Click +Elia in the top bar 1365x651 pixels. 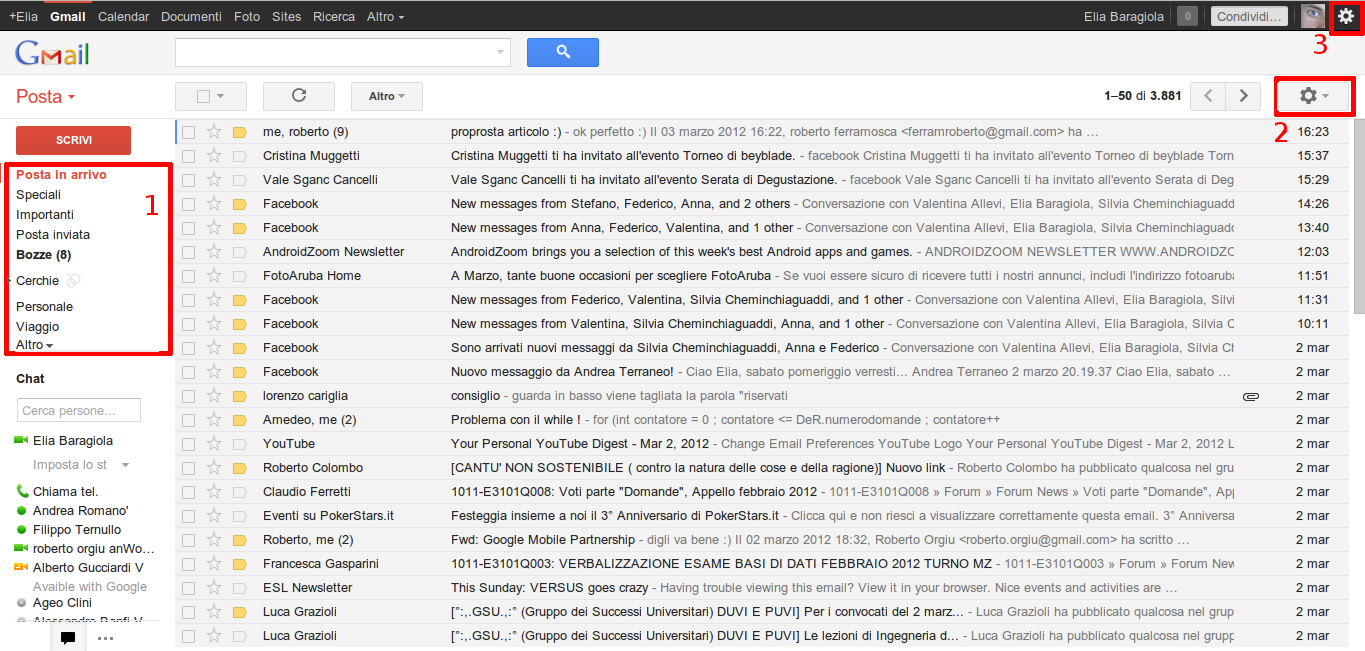25,17
